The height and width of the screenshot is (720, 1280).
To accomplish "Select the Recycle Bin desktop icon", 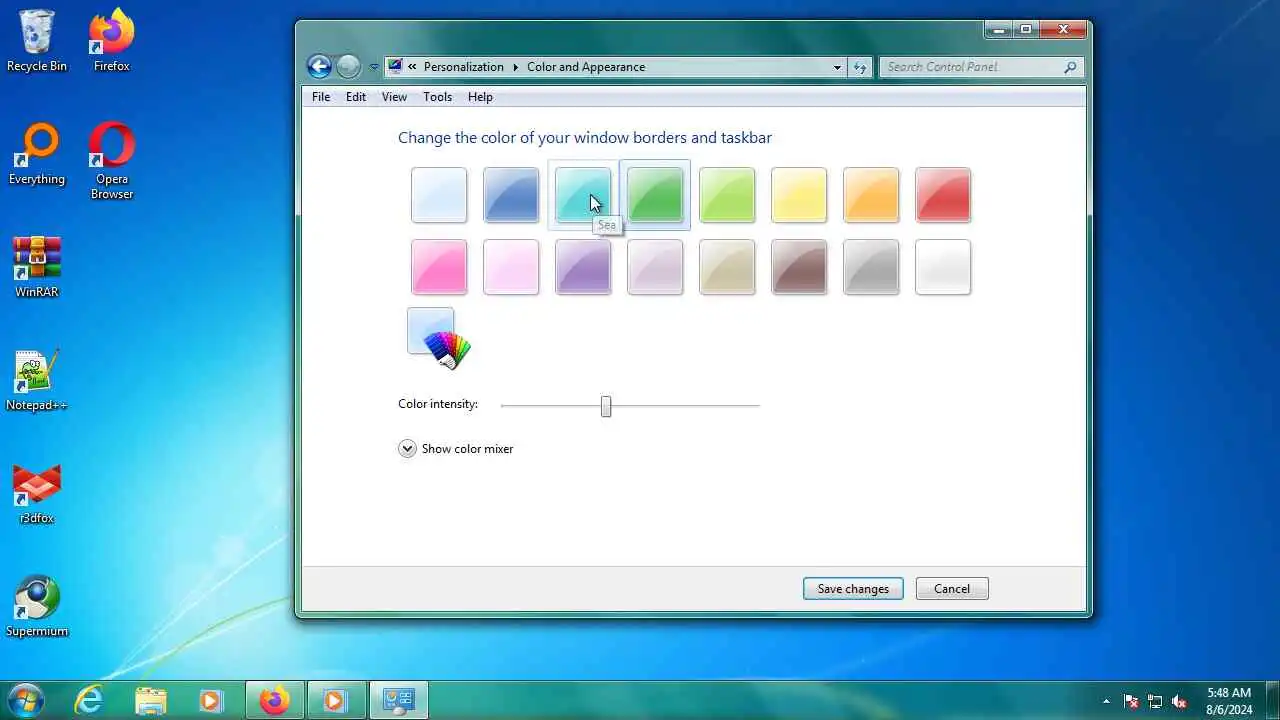I will (37, 41).
